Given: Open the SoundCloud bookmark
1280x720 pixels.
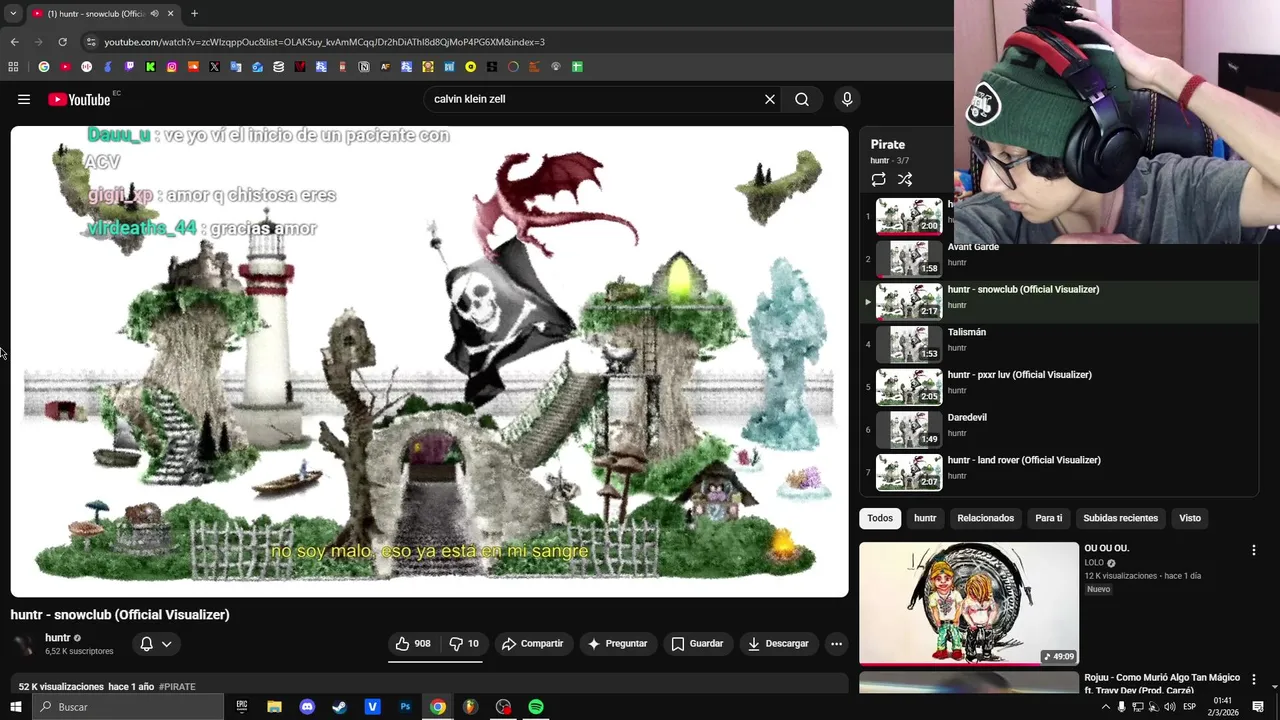Looking at the screenshot, I should coord(193,67).
